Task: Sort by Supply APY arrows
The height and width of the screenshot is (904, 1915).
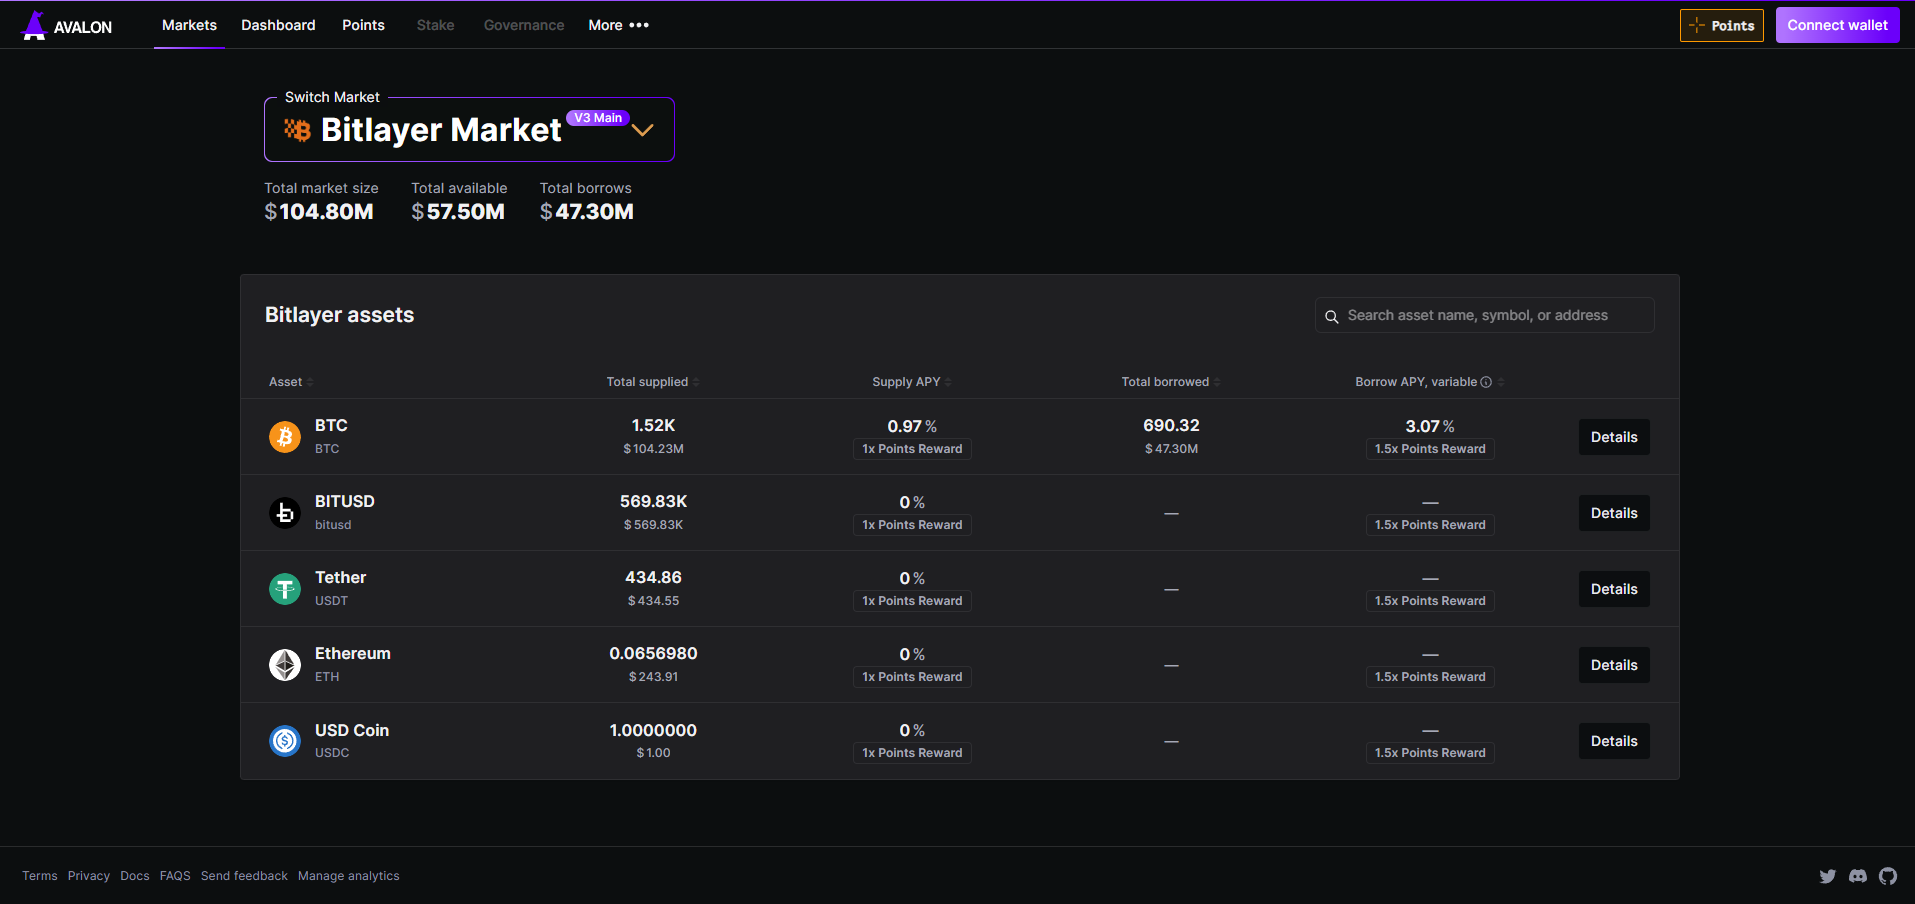Action: point(948,382)
